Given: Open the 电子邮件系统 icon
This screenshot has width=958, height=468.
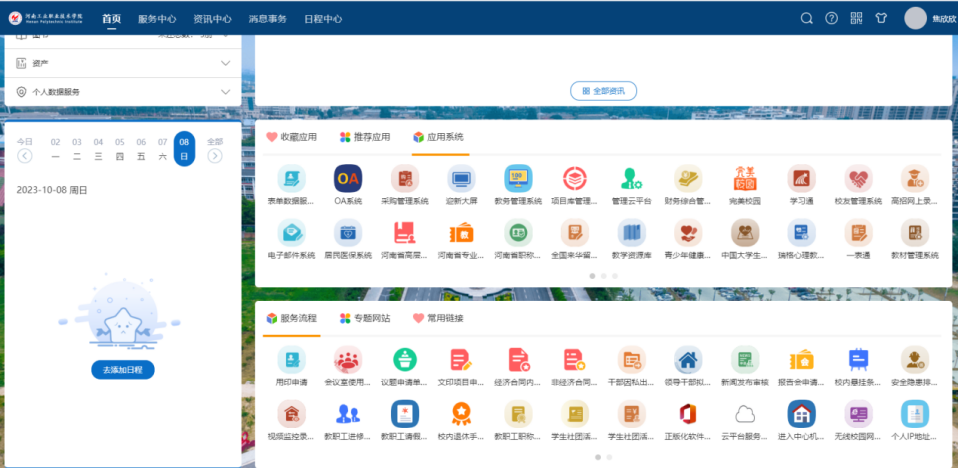Looking at the screenshot, I should coord(291,233).
